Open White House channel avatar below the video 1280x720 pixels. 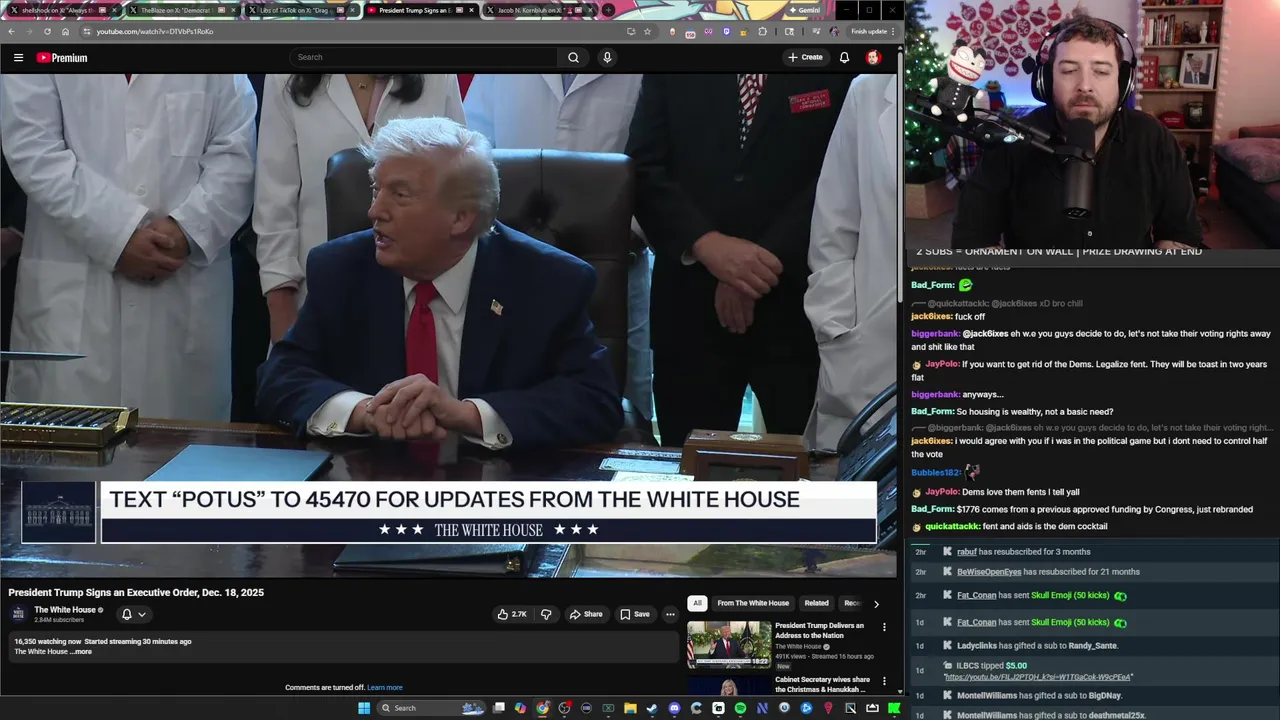coord(18,613)
